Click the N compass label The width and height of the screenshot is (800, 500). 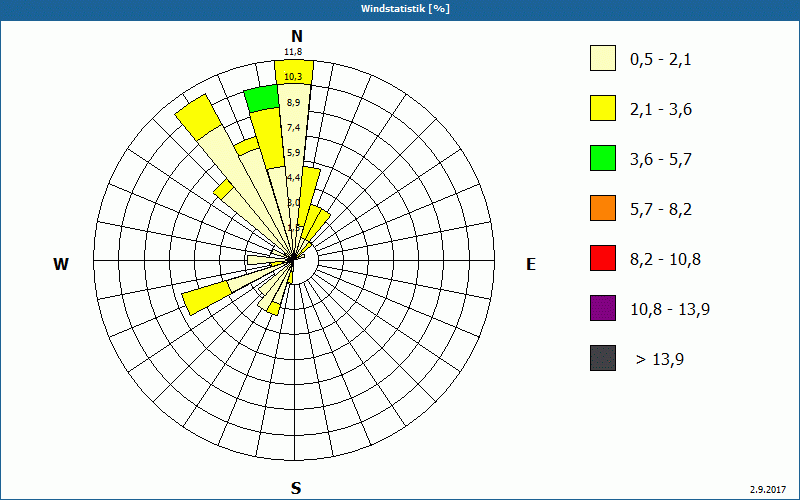point(297,36)
